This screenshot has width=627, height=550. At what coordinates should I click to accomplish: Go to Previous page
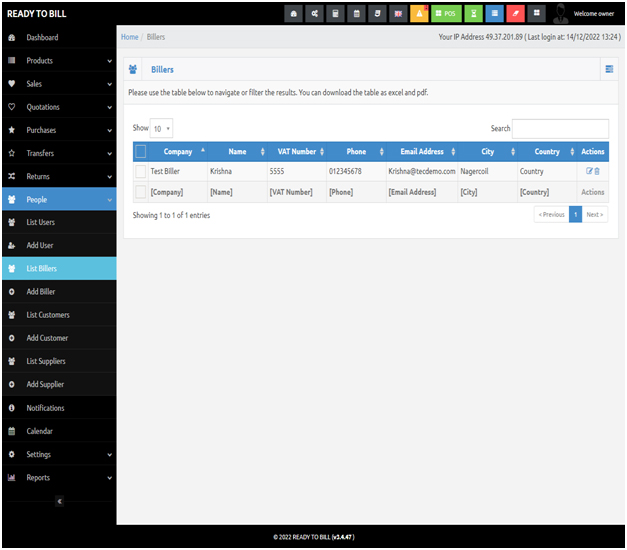point(551,214)
